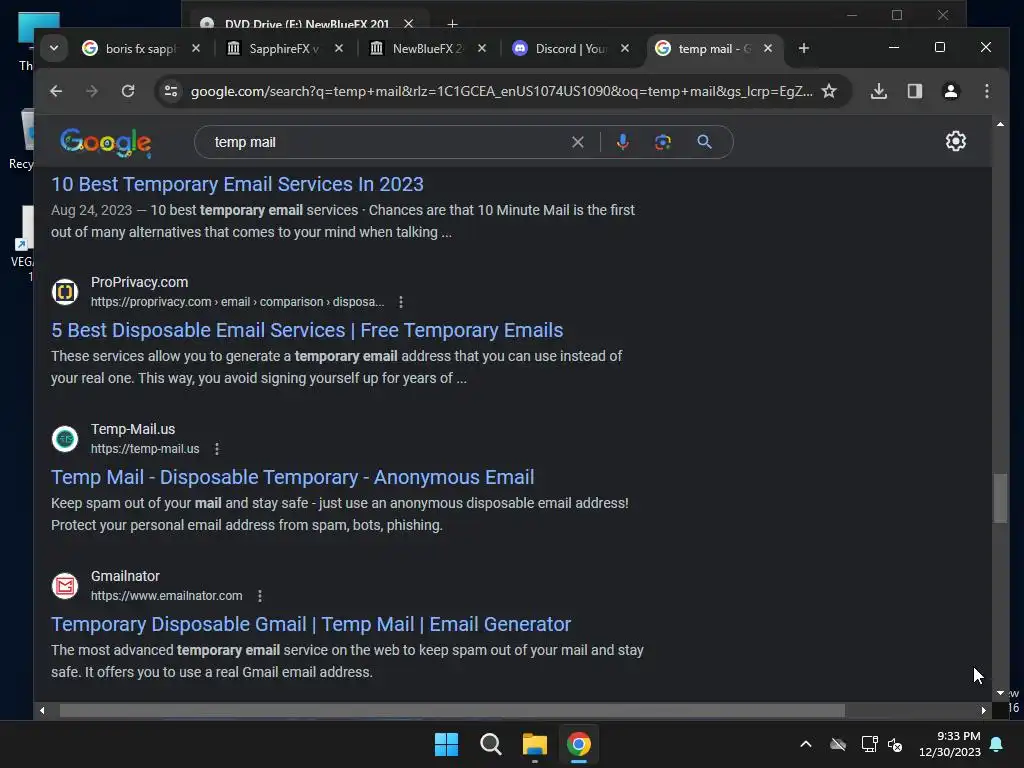Go back to the previous page

coord(56,91)
